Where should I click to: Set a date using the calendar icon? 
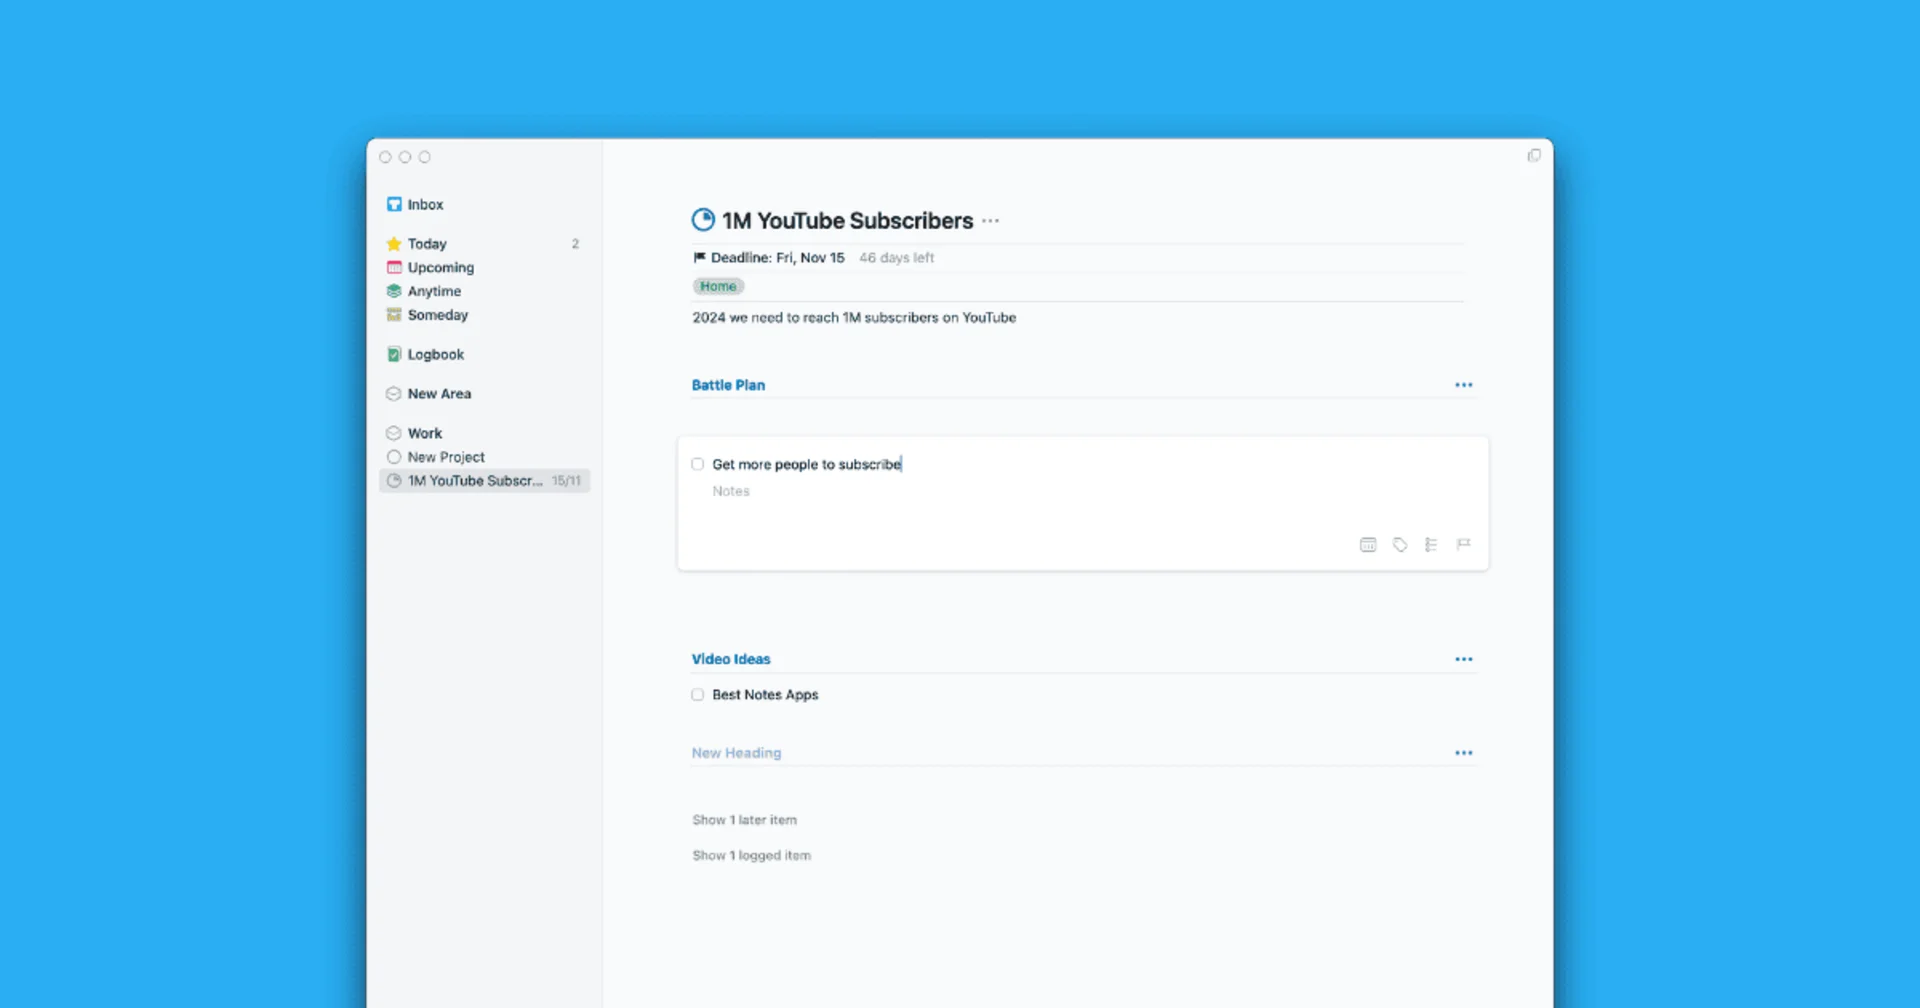click(1367, 544)
